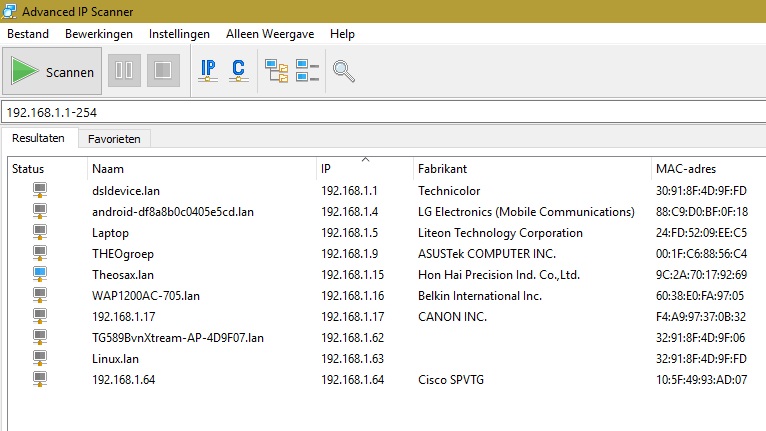Click the status icon of the android device
Viewport: 766px width, 431px height.
40,211
